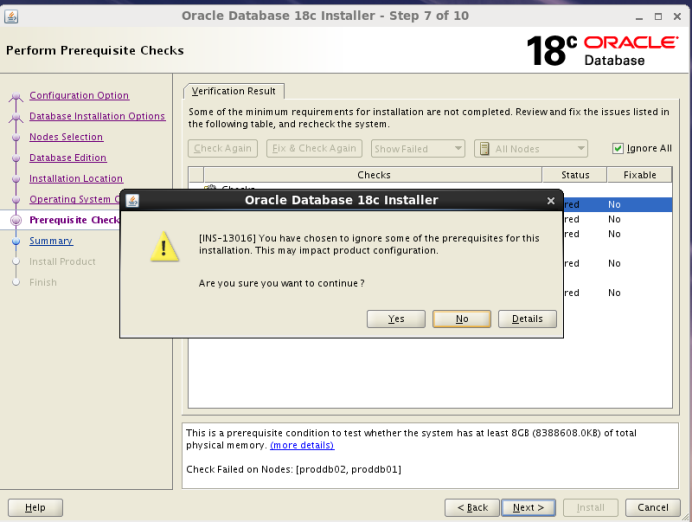The height and width of the screenshot is (522, 692).
Task: Click the Next > button
Action: [x=528, y=507]
